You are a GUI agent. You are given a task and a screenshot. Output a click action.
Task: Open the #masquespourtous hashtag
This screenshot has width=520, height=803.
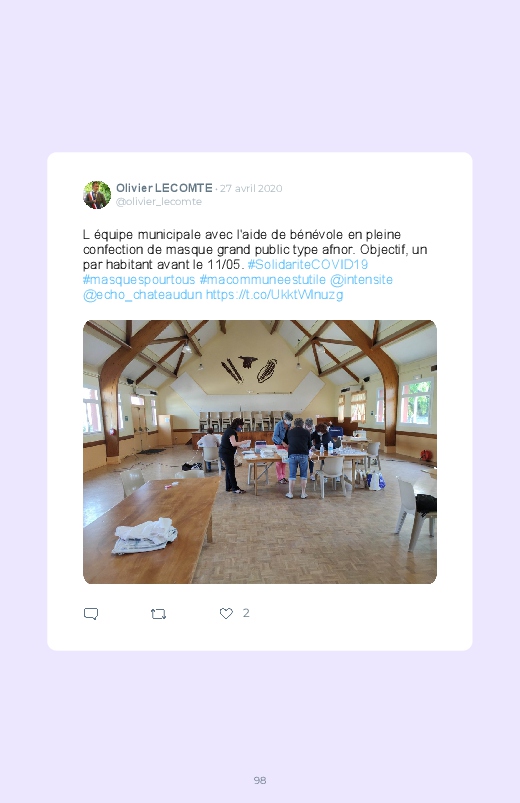click(x=139, y=280)
